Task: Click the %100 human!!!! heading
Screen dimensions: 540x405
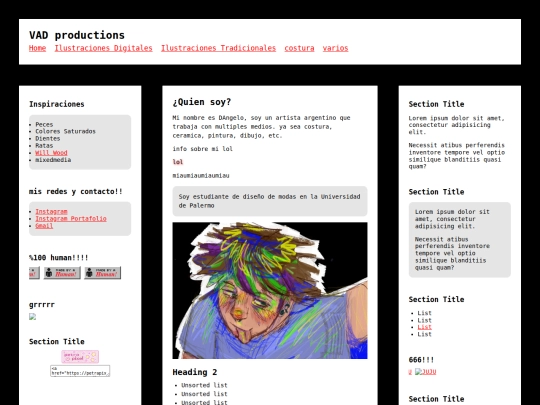Action: (59, 258)
